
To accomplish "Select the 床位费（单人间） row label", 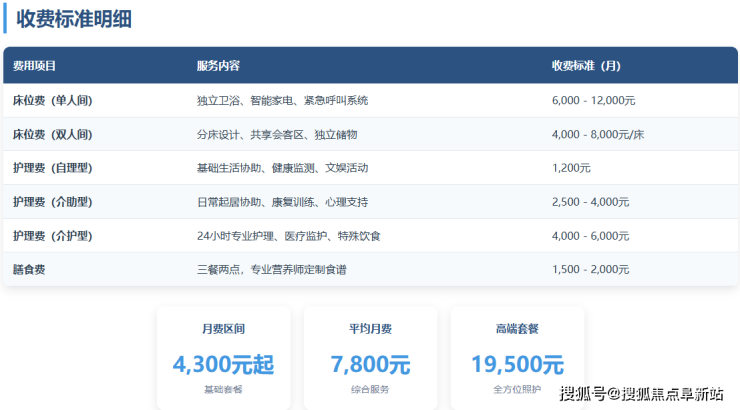I will 52,101.
